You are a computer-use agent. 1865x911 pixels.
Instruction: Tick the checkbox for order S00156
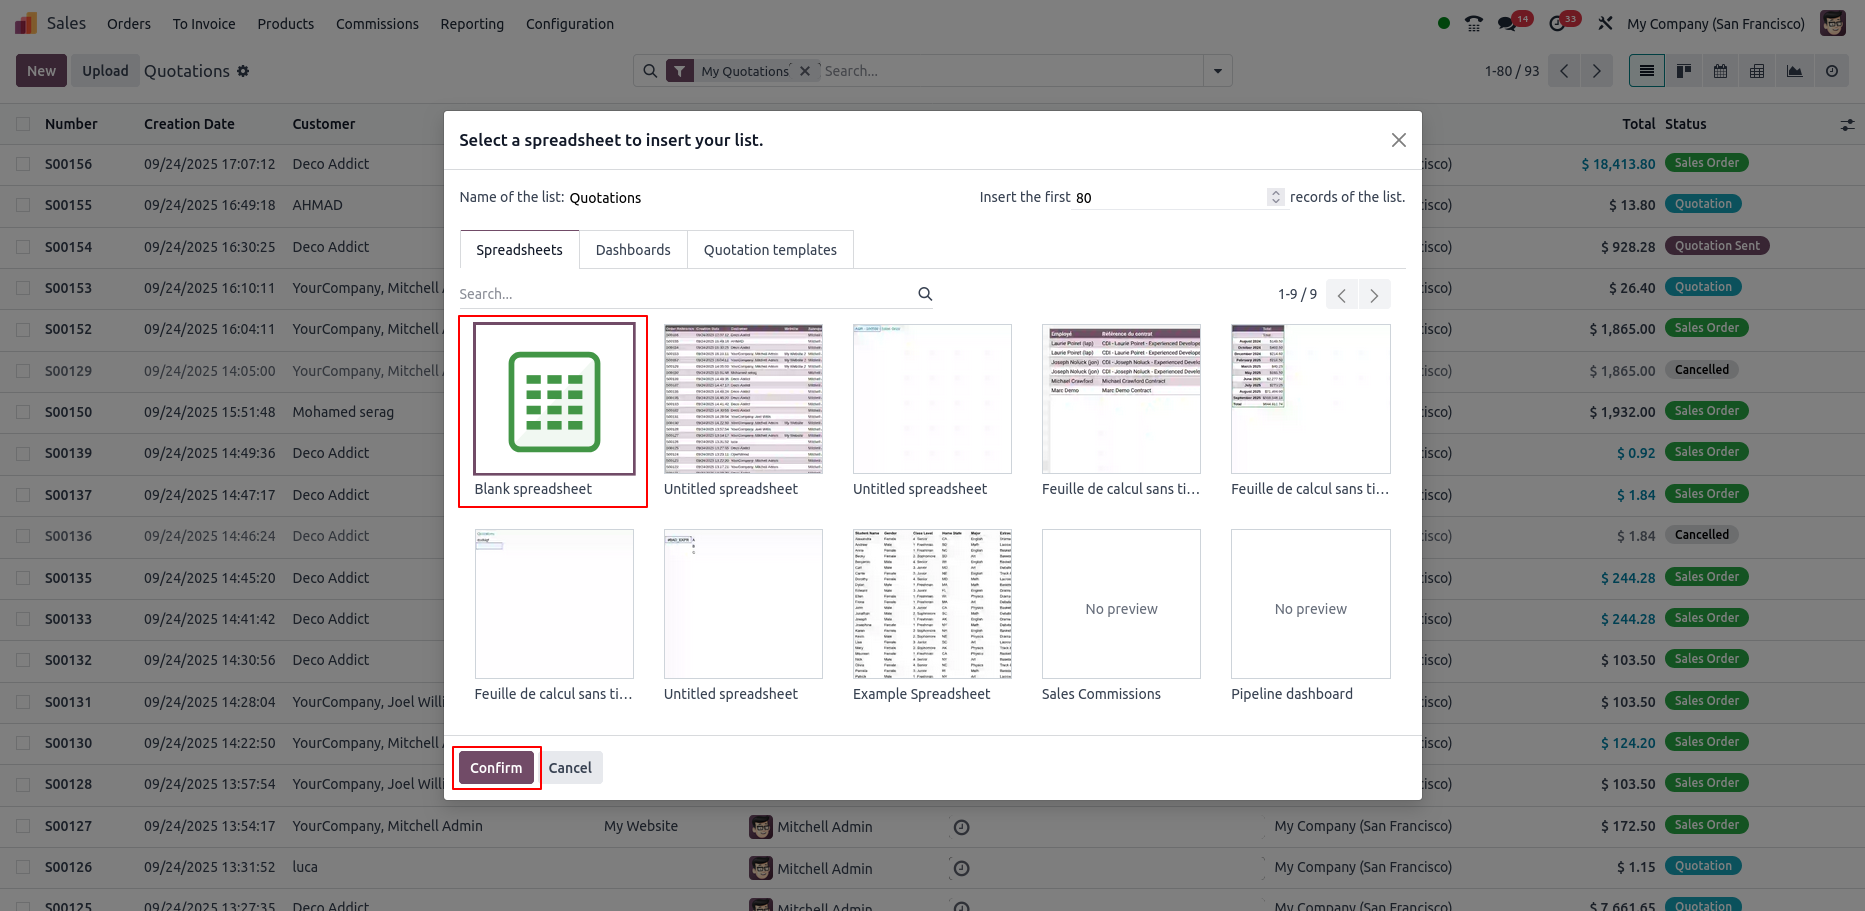point(23,164)
